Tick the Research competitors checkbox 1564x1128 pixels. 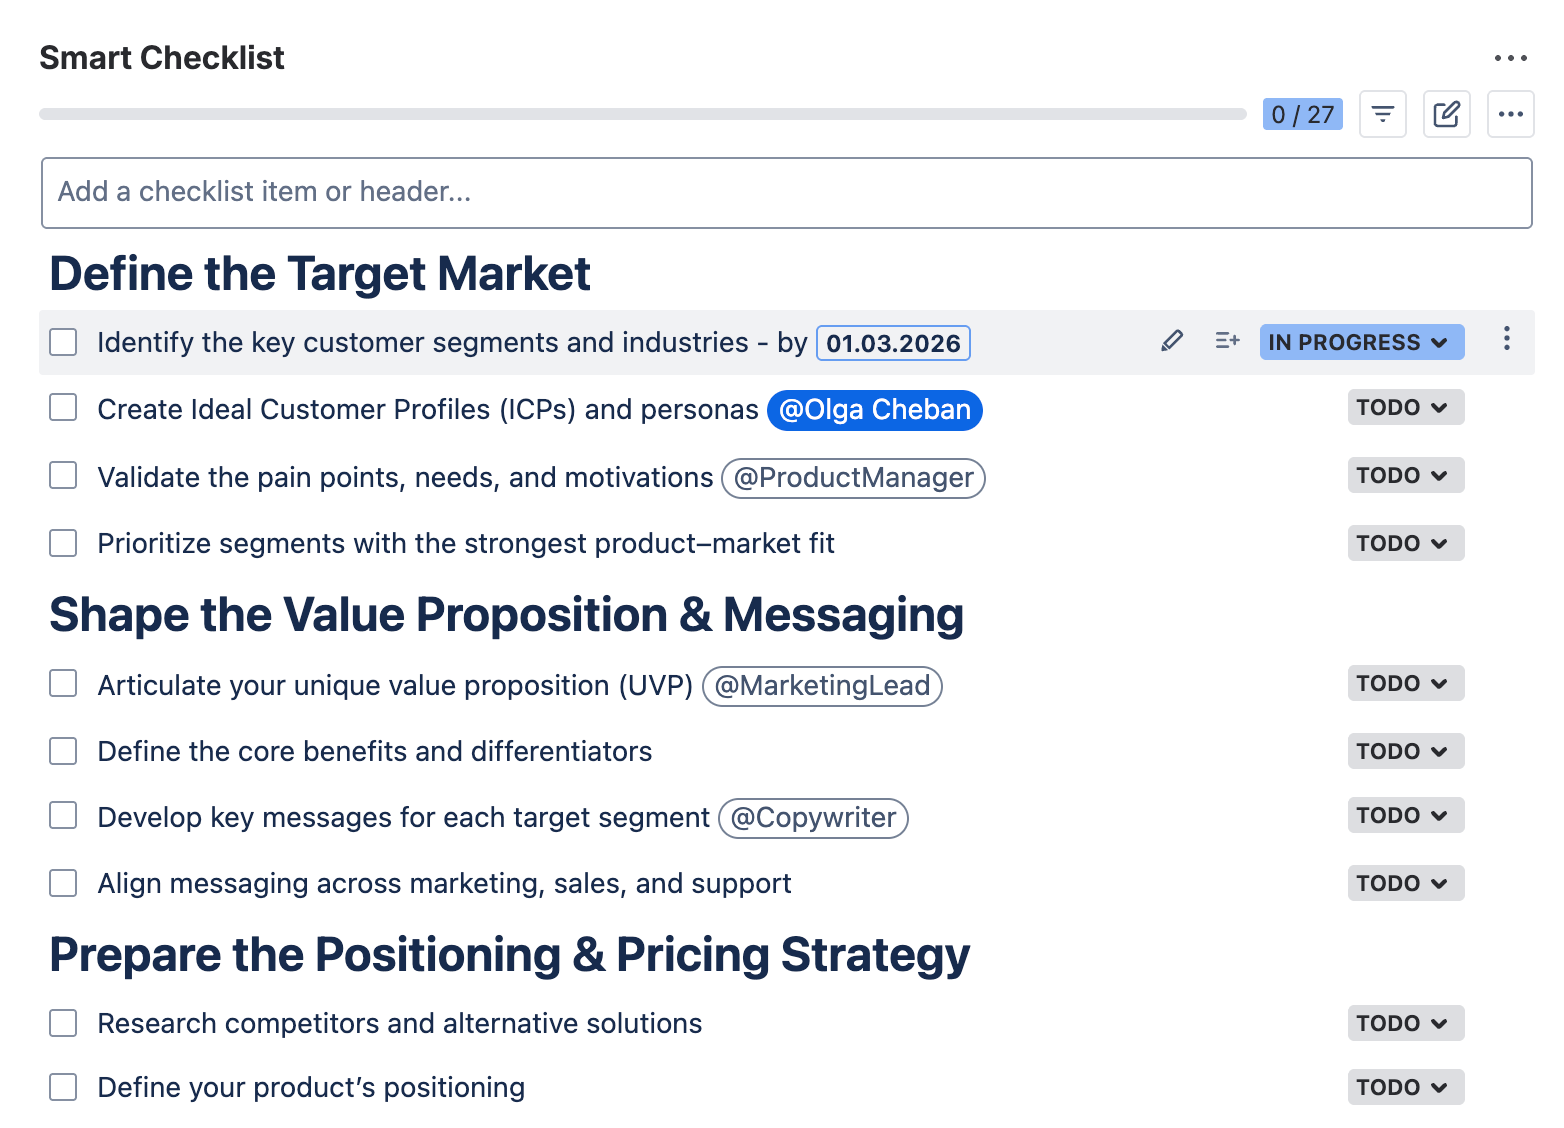(x=62, y=1023)
